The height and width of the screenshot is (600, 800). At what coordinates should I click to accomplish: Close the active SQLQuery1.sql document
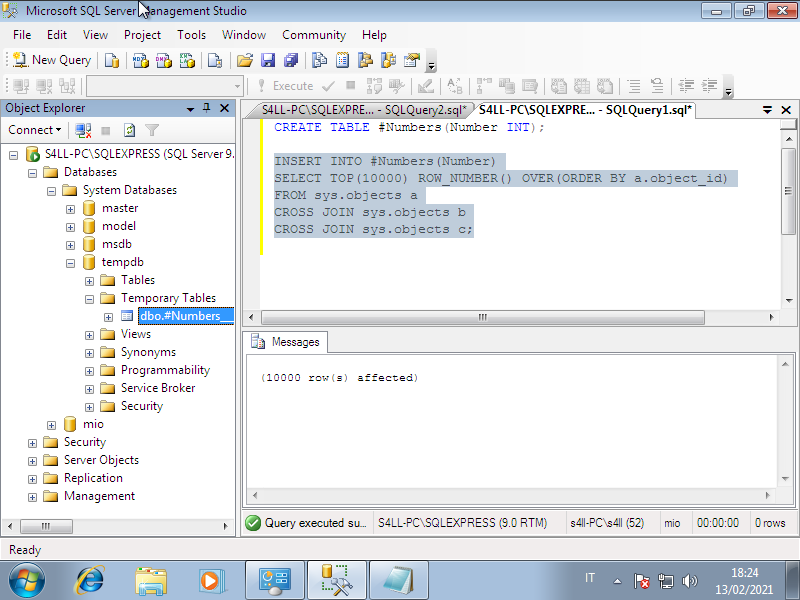pos(786,110)
